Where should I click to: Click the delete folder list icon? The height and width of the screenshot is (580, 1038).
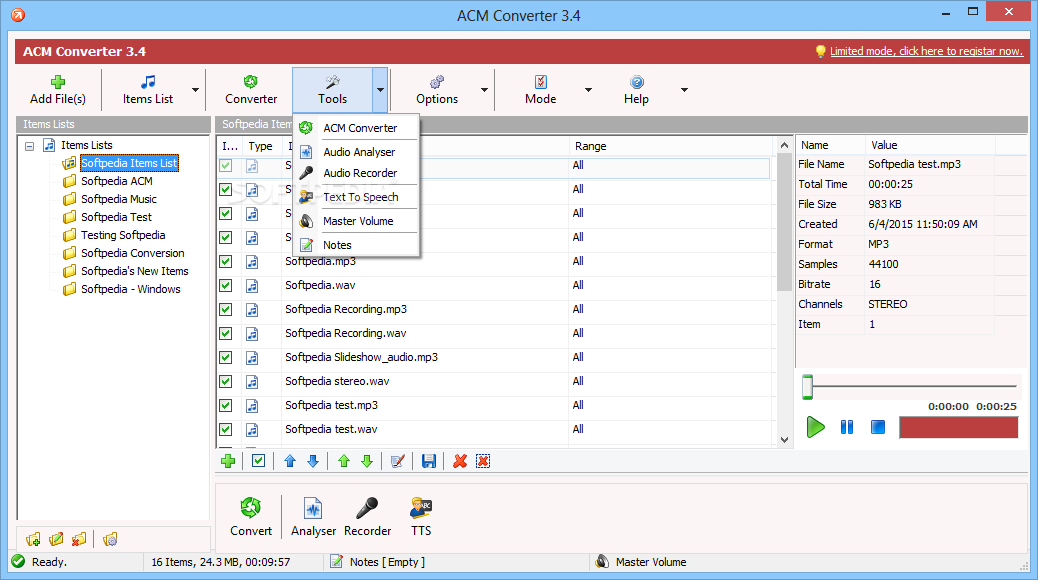pos(79,540)
